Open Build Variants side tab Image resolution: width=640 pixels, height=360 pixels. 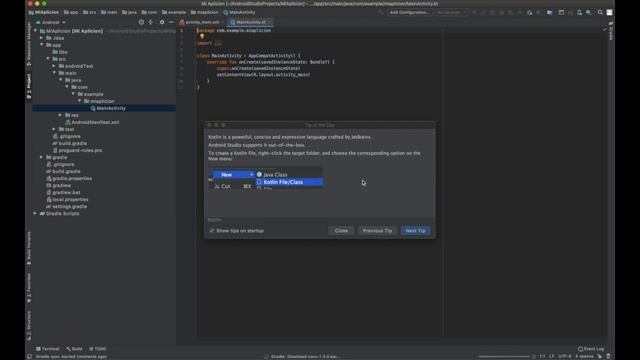click(x=29, y=248)
